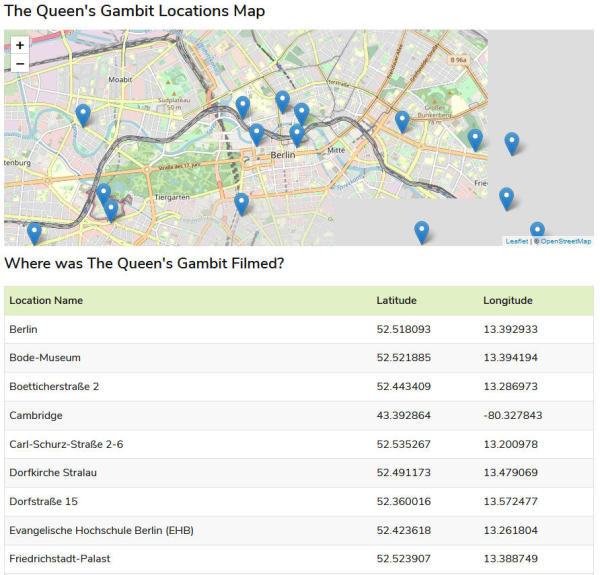This screenshot has width=600, height=575.
Task: Click longitude value 13.200978
Action: (x=510, y=444)
